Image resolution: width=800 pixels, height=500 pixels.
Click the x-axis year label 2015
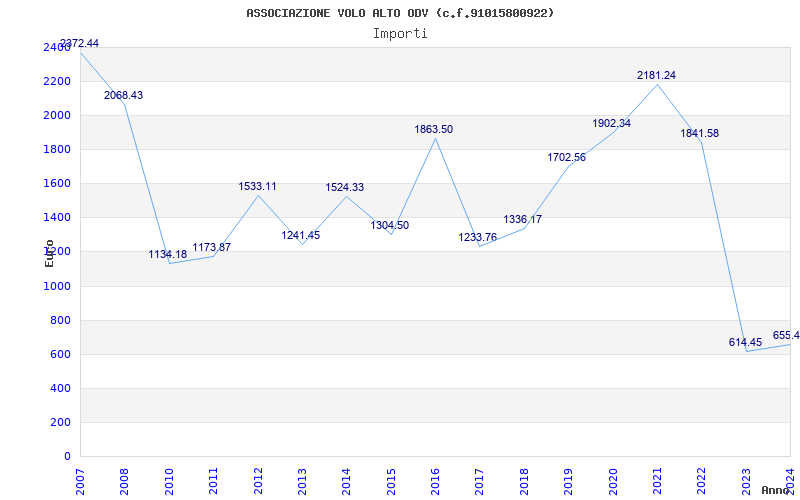click(391, 481)
